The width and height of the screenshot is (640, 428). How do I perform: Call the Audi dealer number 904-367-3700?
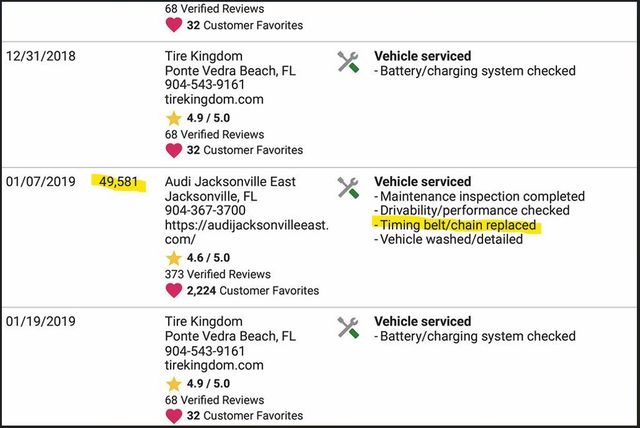[207, 211]
